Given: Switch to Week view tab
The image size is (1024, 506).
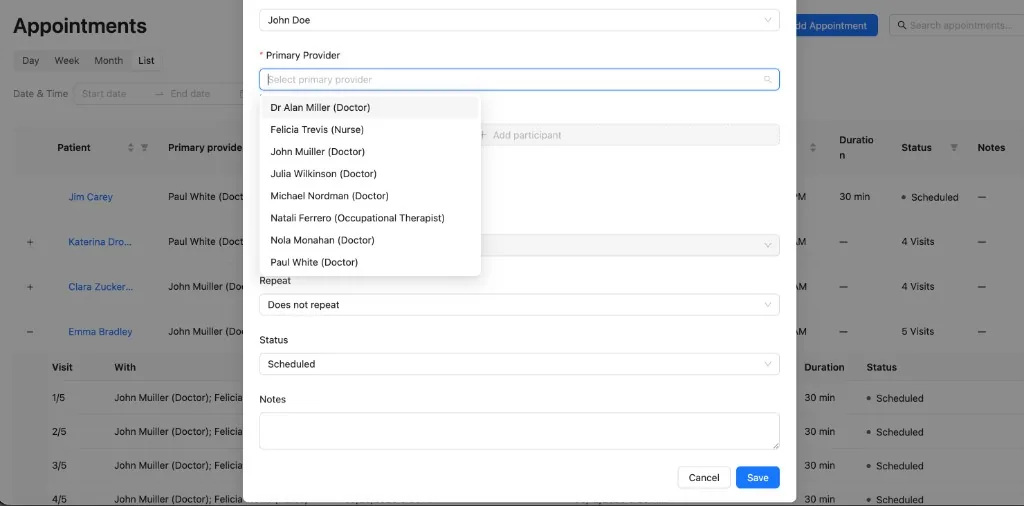Looking at the screenshot, I should click(67, 61).
